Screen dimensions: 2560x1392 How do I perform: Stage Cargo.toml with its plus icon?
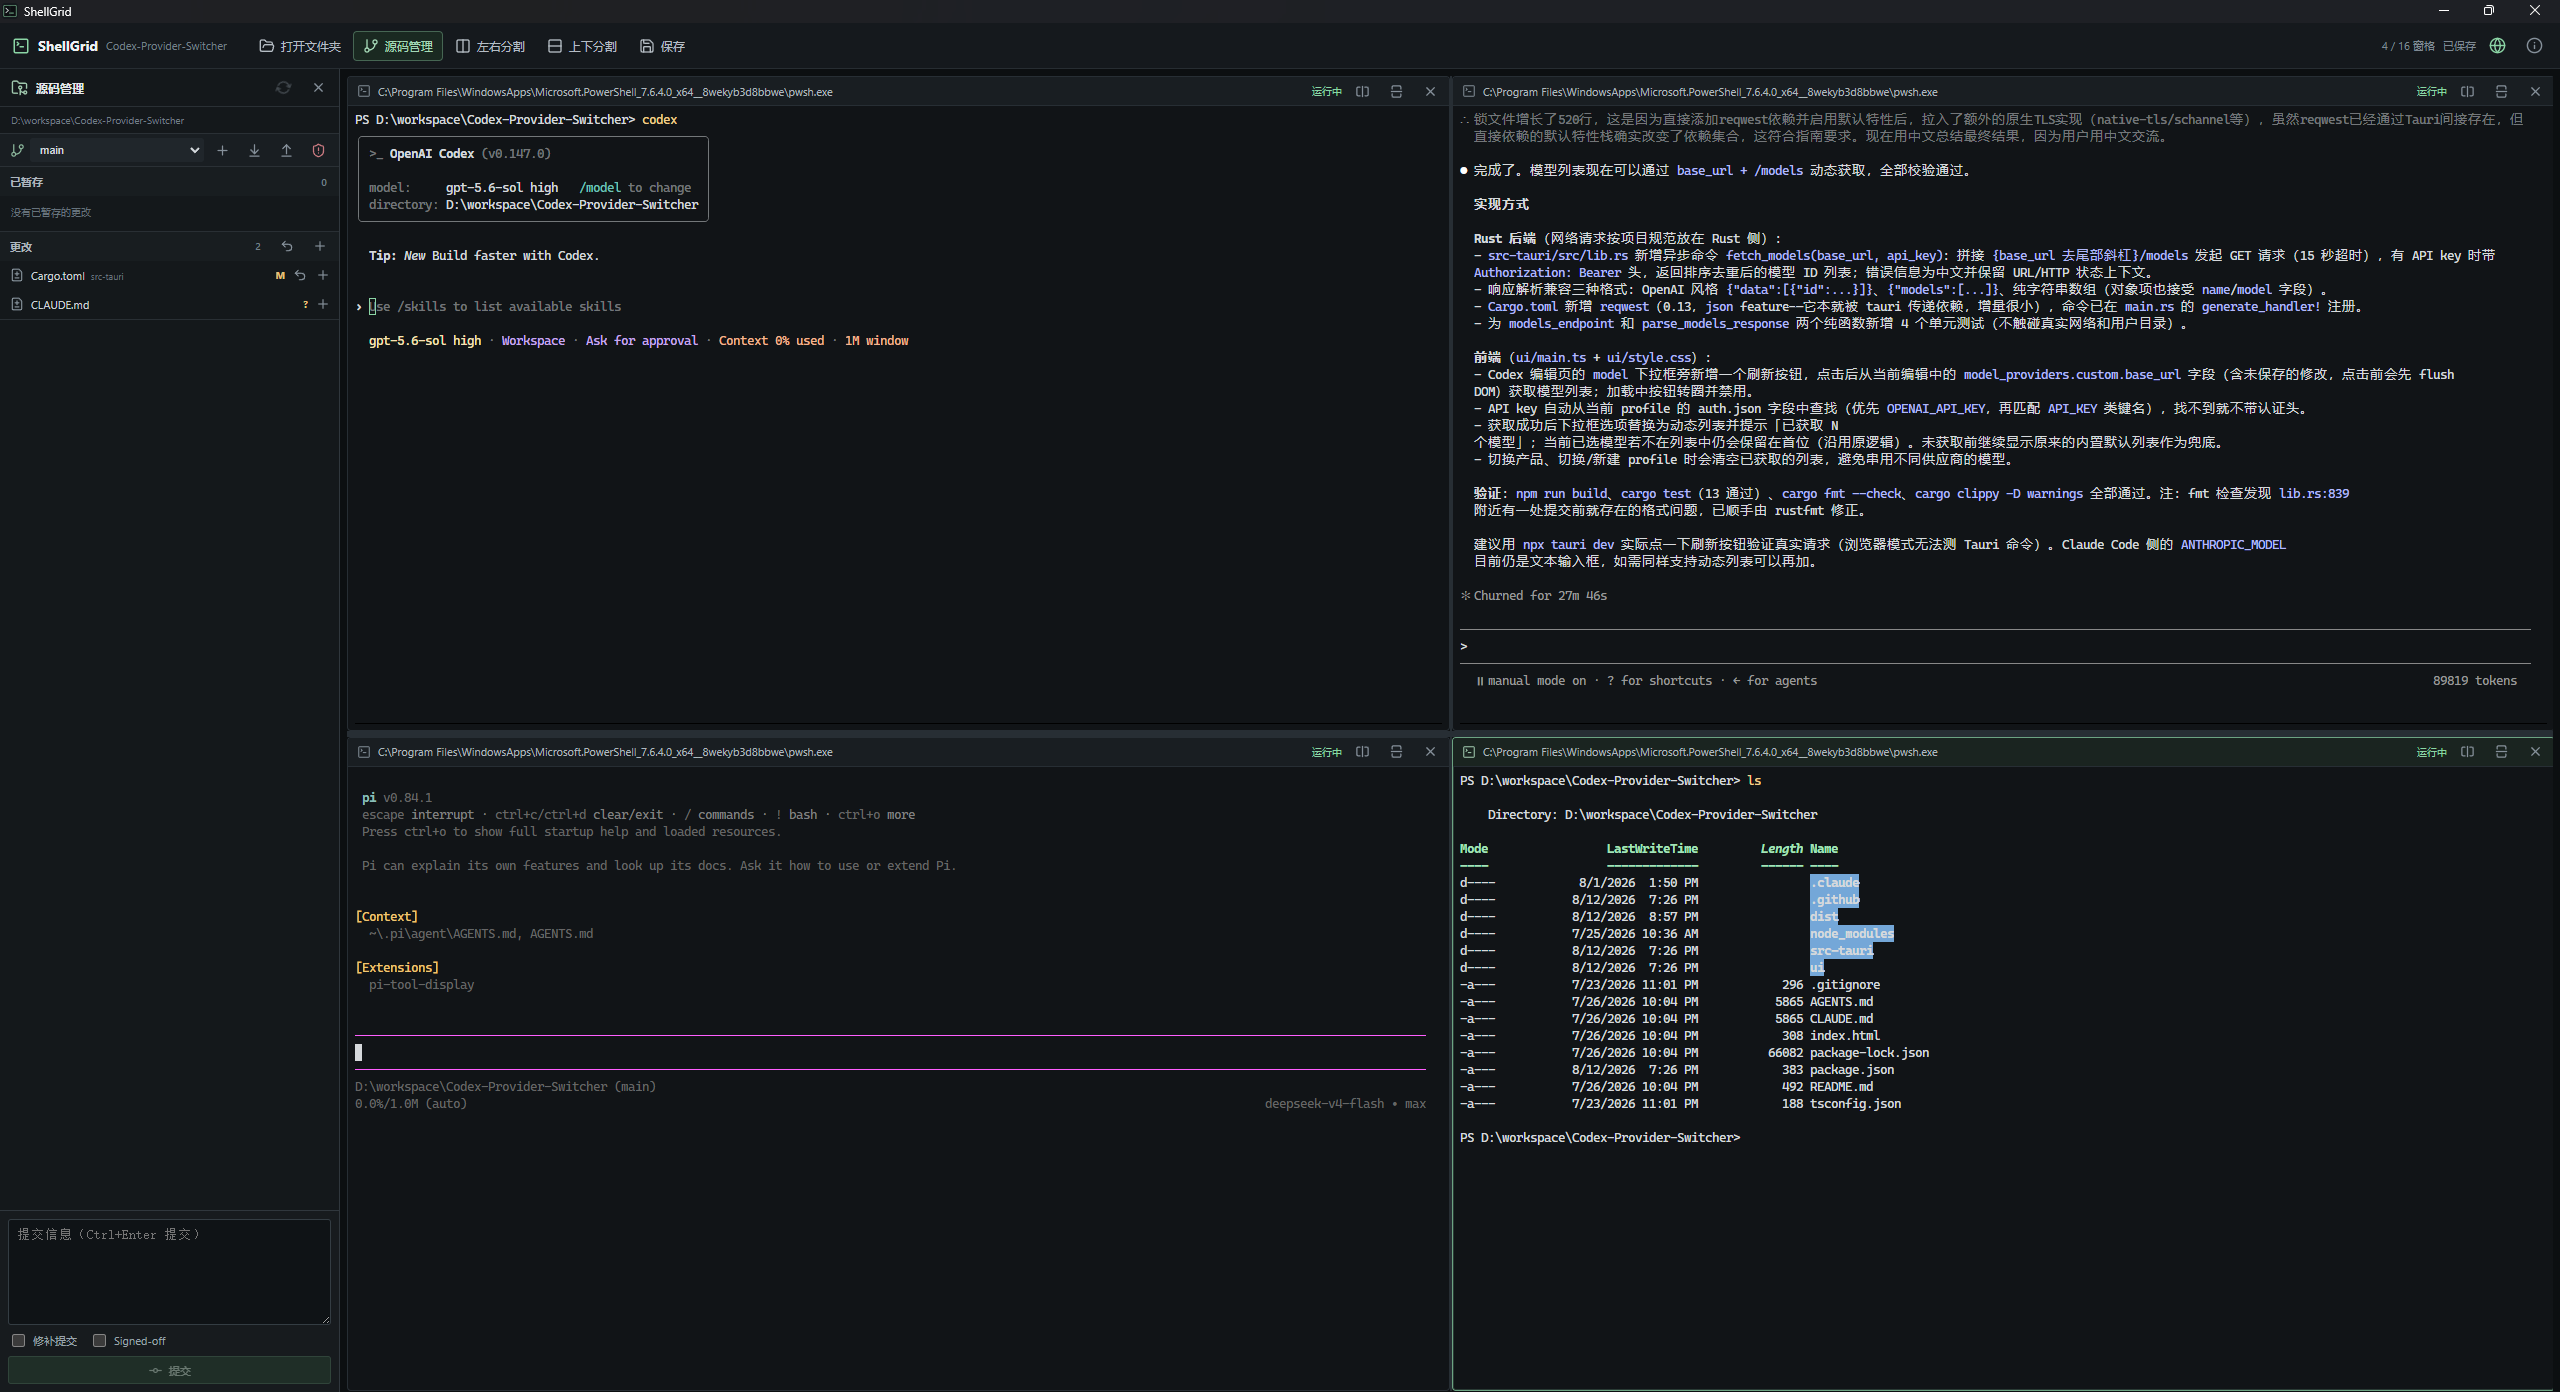point(323,275)
